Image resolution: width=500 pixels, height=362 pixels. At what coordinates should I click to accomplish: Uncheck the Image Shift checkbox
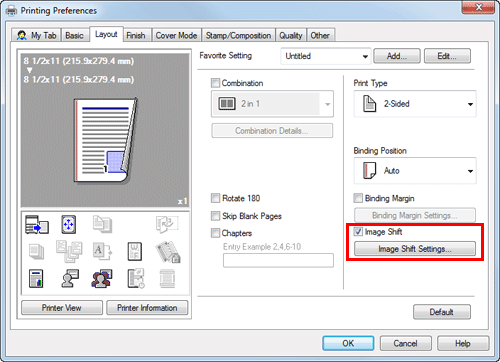(x=358, y=231)
